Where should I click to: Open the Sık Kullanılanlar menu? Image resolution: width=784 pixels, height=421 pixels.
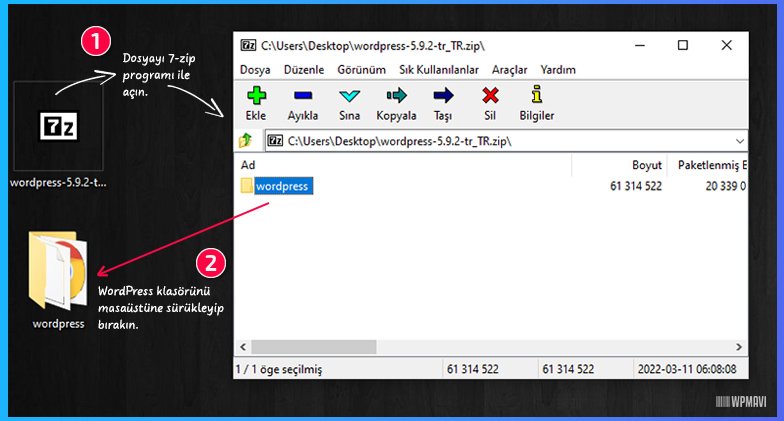pyautogui.click(x=438, y=70)
